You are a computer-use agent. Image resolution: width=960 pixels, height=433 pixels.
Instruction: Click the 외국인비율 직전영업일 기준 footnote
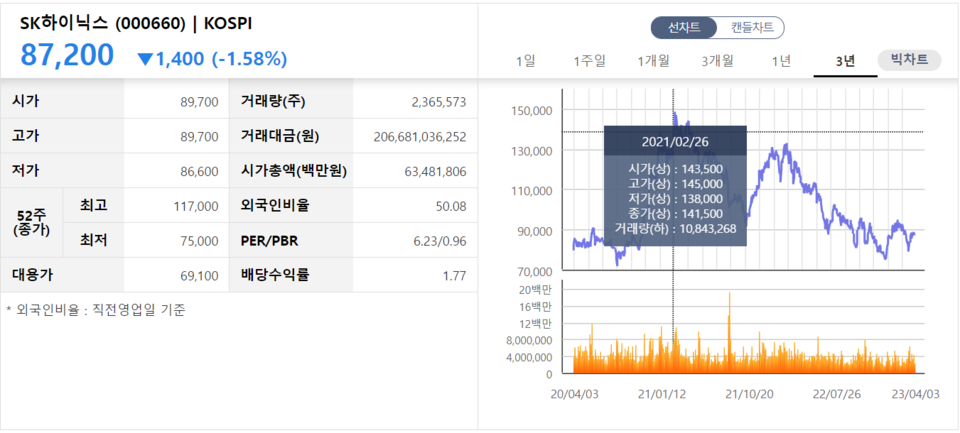coord(96,310)
